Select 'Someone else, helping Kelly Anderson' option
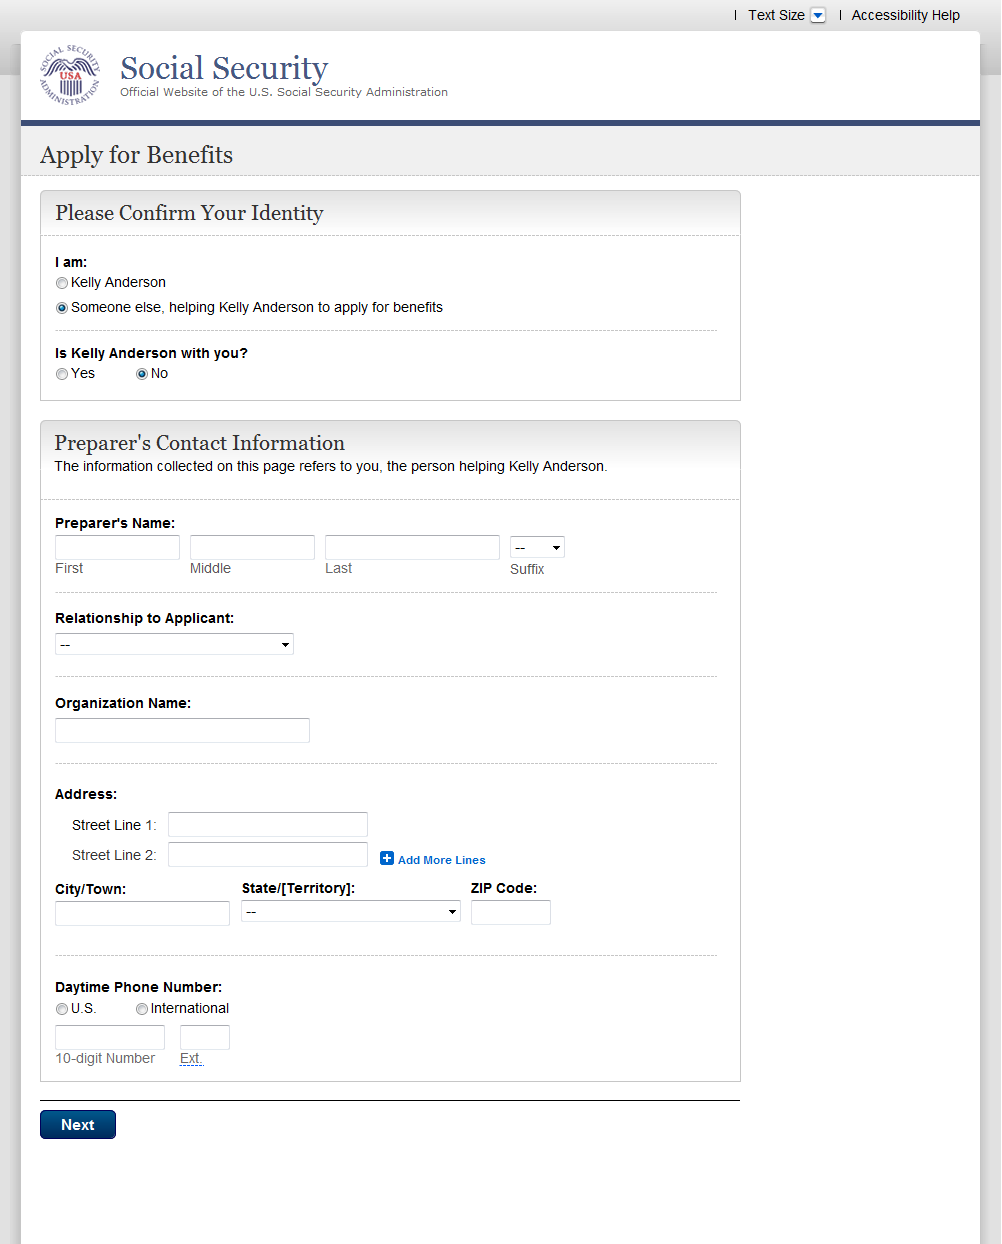This screenshot has width=1002, height=1244. point(62,308)
